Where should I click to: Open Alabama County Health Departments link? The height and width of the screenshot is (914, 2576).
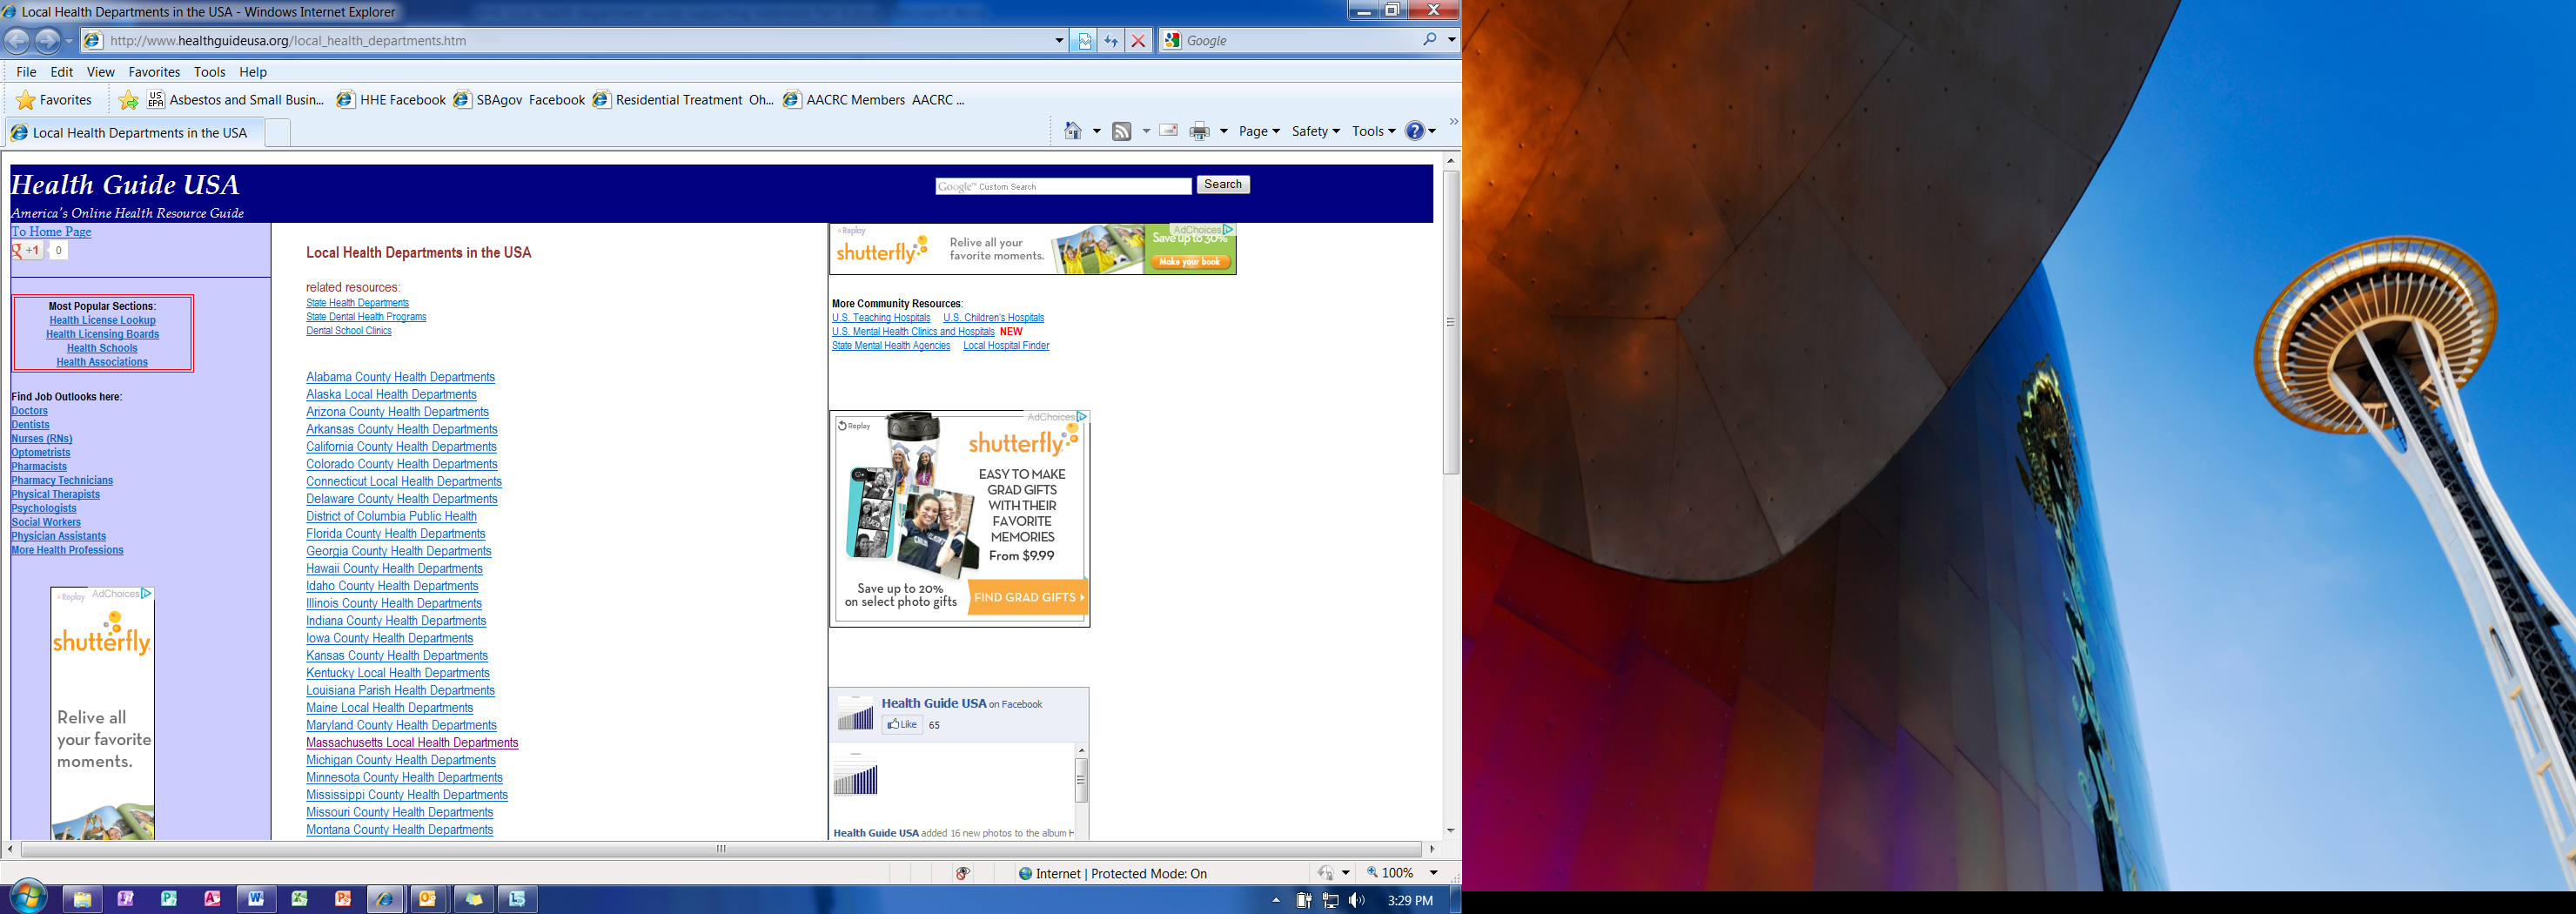click(x=400, y=377)
